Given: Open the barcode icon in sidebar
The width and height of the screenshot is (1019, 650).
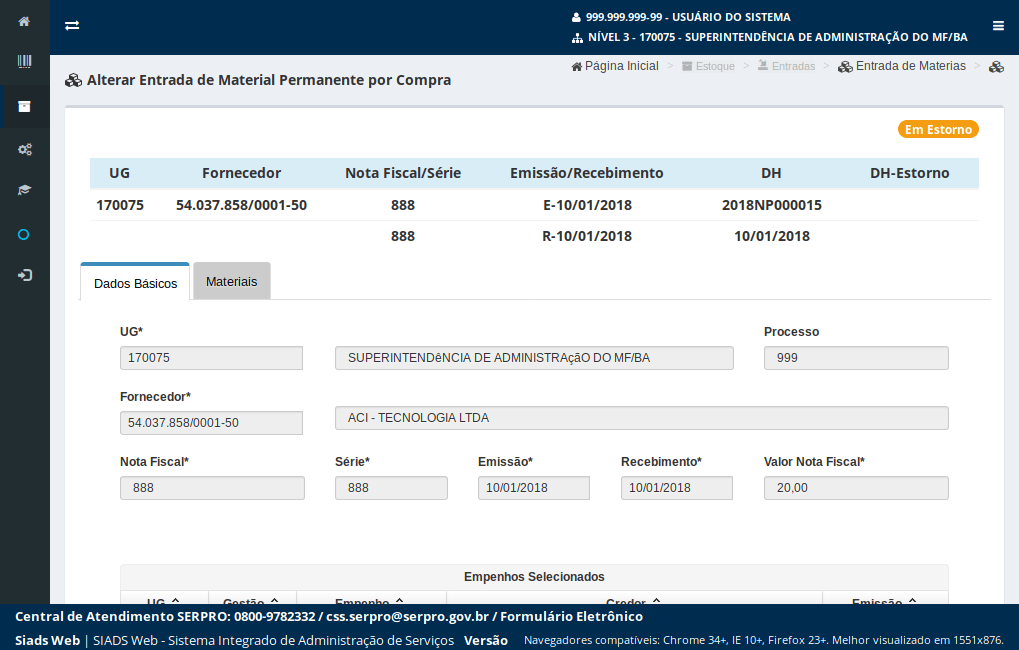Looking at the screenshot, I should [24, 62].
